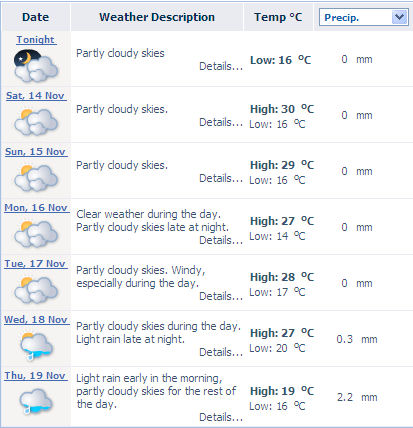The width and height of the screenshot is (413, 428).
Task: Click the Wed, 18 Nov rain icon
Action: 36,346
